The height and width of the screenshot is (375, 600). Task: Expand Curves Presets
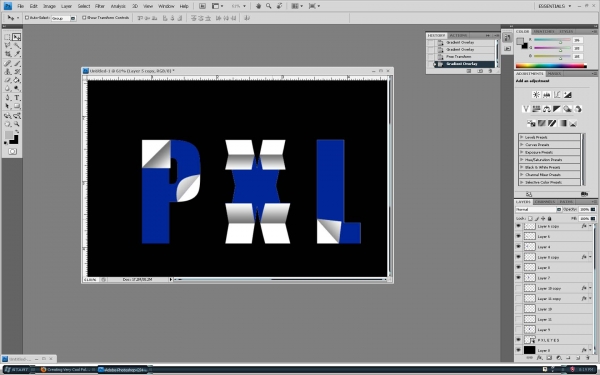[x=521, y=145]
